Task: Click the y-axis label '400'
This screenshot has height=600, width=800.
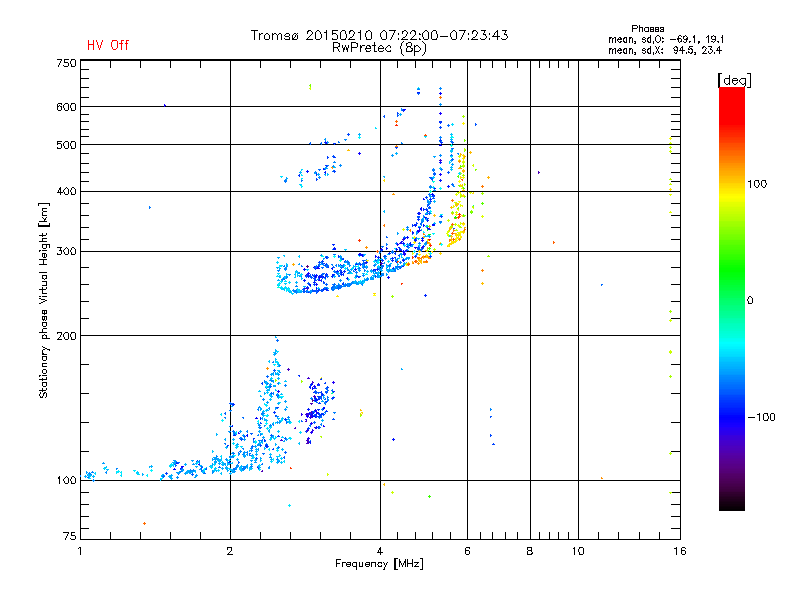Action: (x=66, y=191)
